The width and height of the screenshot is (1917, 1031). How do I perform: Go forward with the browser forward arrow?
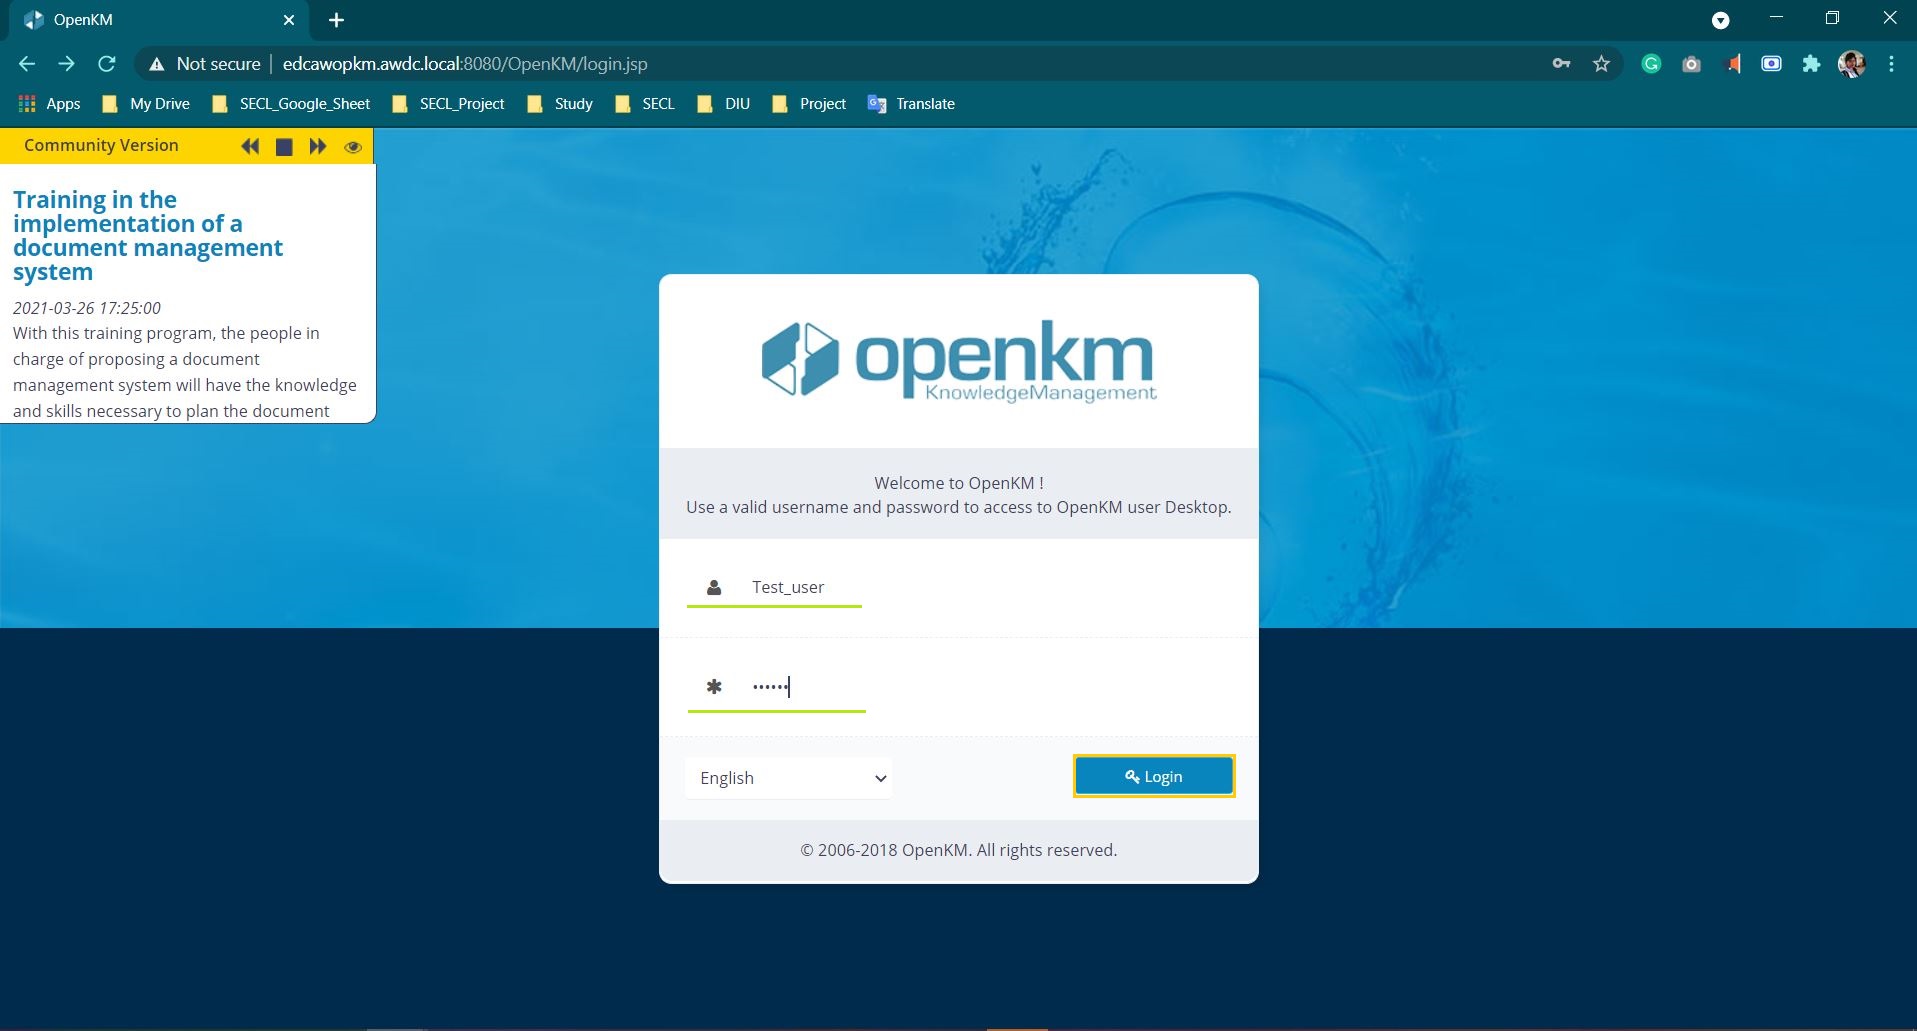pyautogui.click(x=66, y=64)
